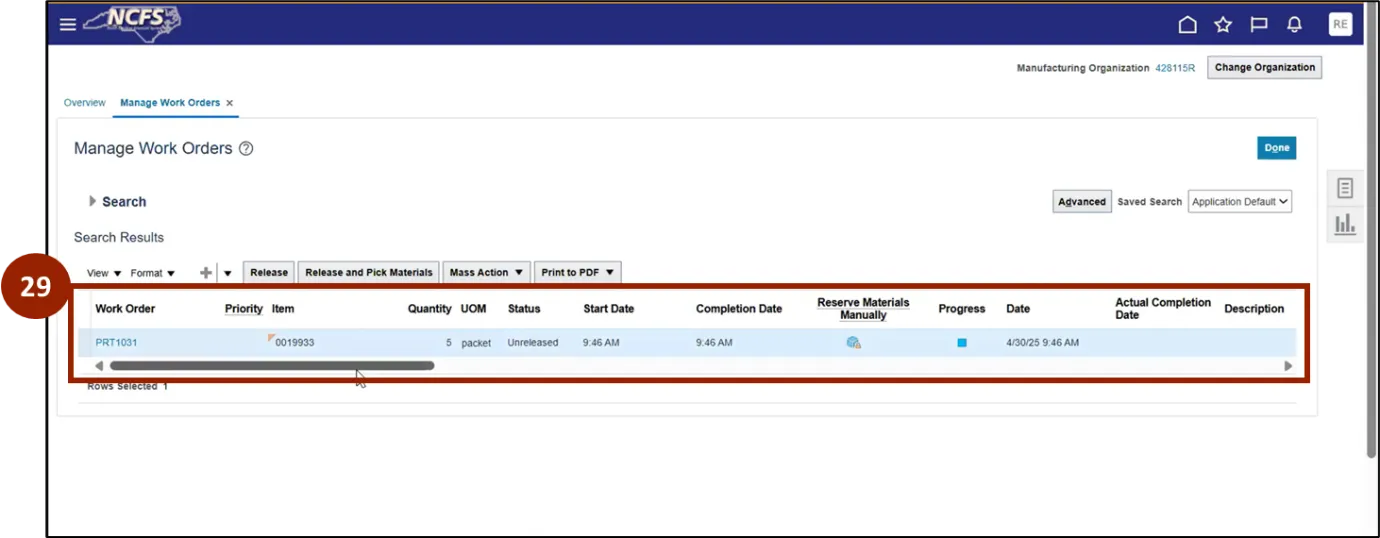Open the View menu
Viewport: 1380px width, 538px height.
coord(104,272)
